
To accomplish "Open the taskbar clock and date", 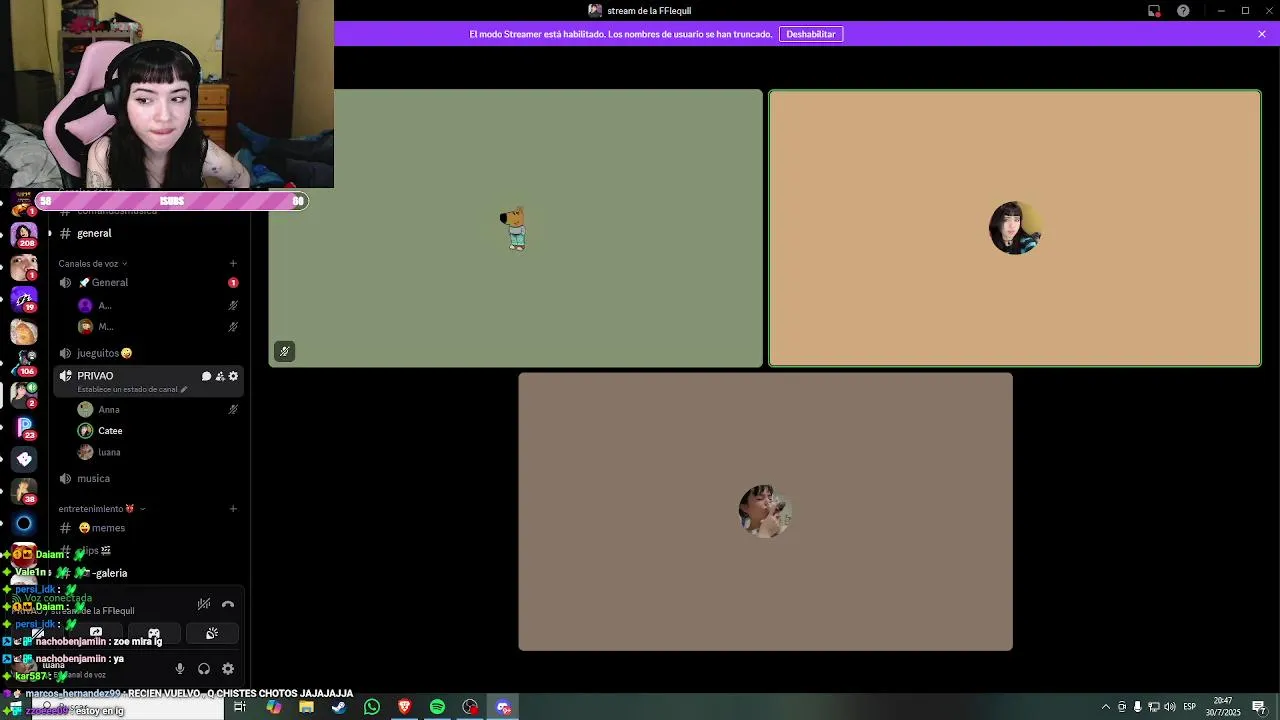I will (x=1223, y=707).
